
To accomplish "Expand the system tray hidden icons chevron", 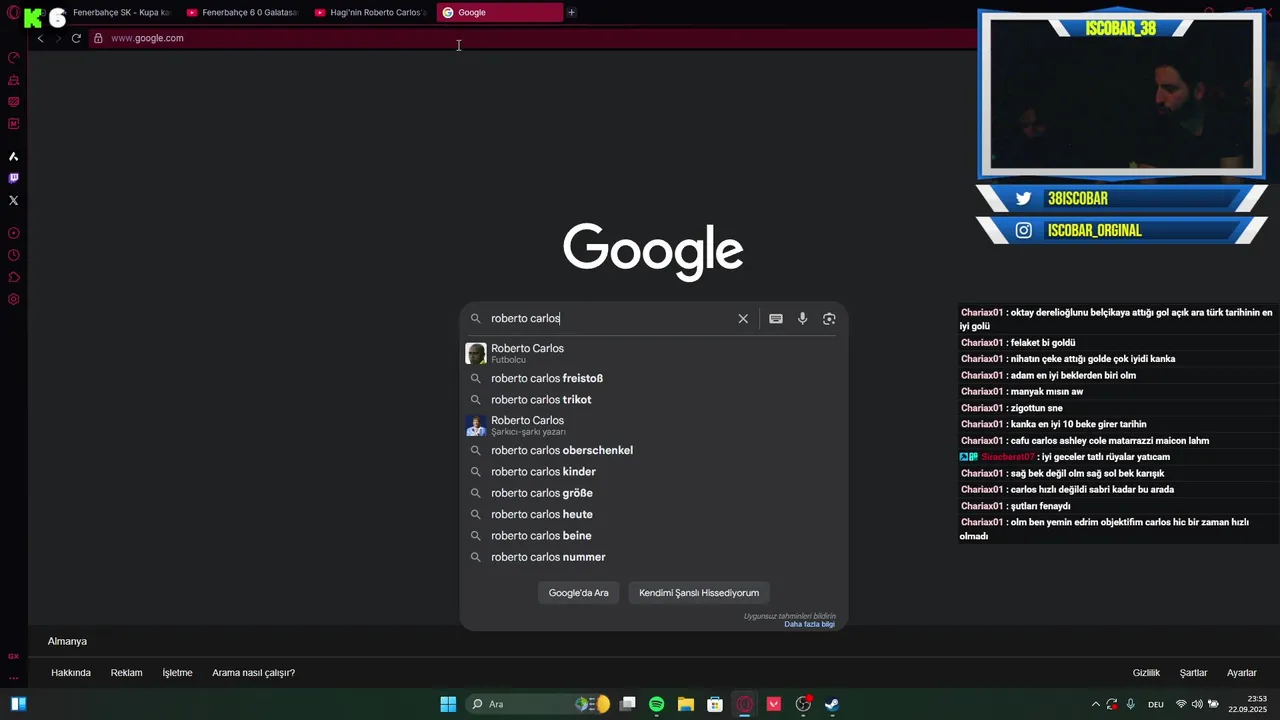I will (1096, 704).
